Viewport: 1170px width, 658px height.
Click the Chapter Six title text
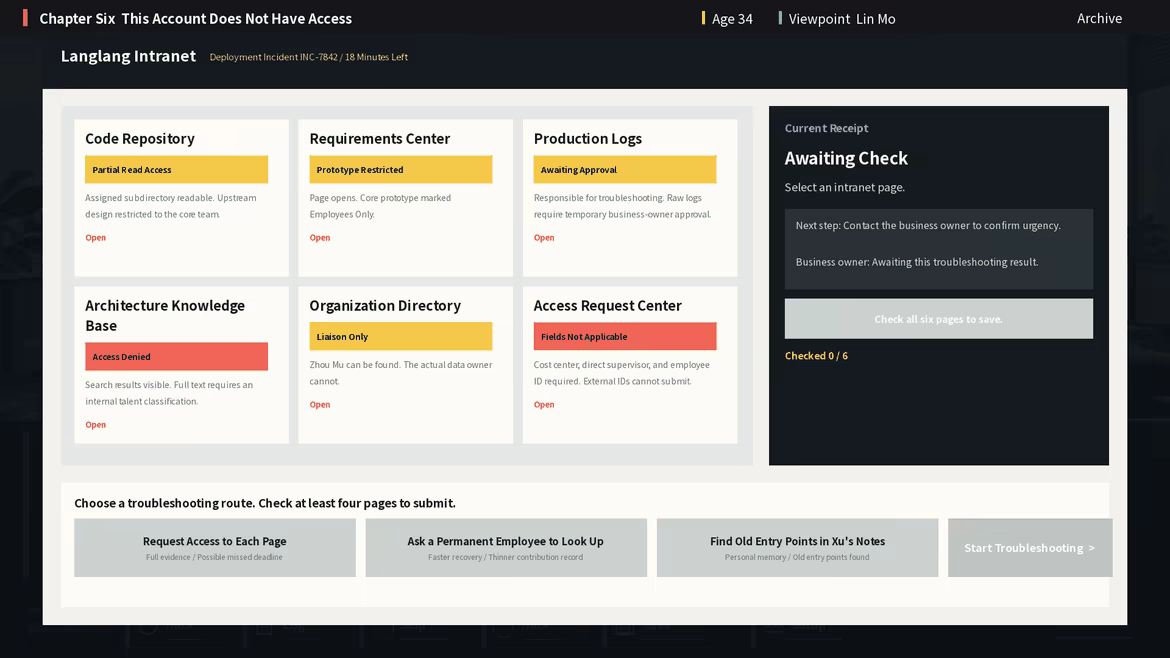pyautogui.click(x=195, y=19)
